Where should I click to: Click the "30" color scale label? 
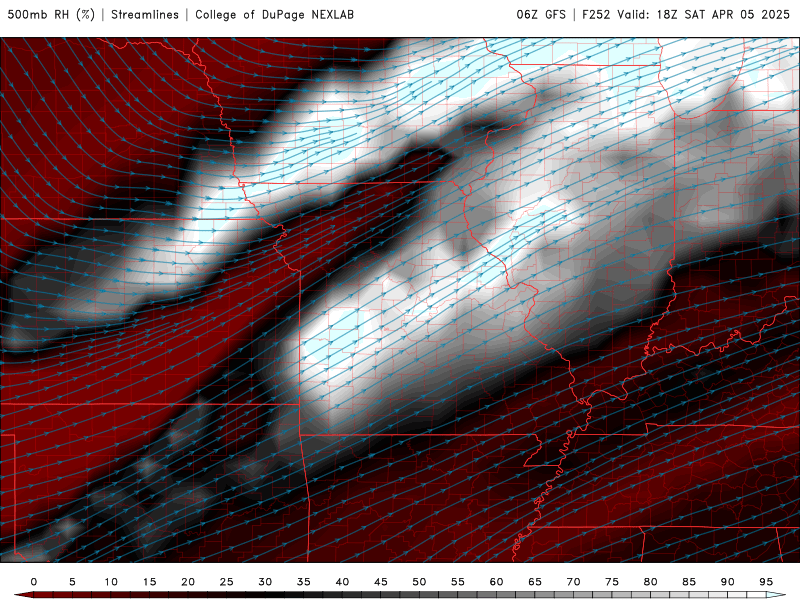(265, 582)
